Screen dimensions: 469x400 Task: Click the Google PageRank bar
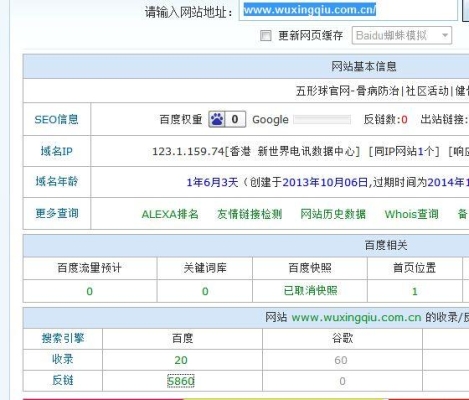[322, 119]
